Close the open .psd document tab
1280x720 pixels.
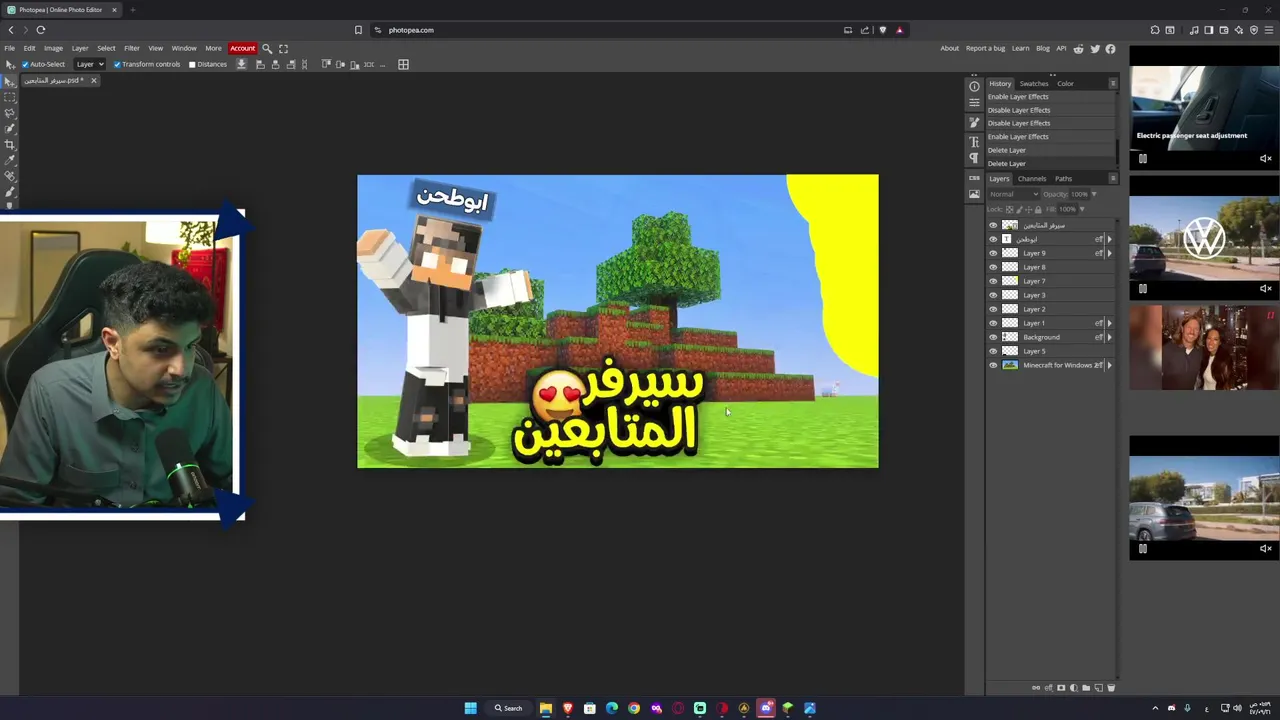click(94, 80)
